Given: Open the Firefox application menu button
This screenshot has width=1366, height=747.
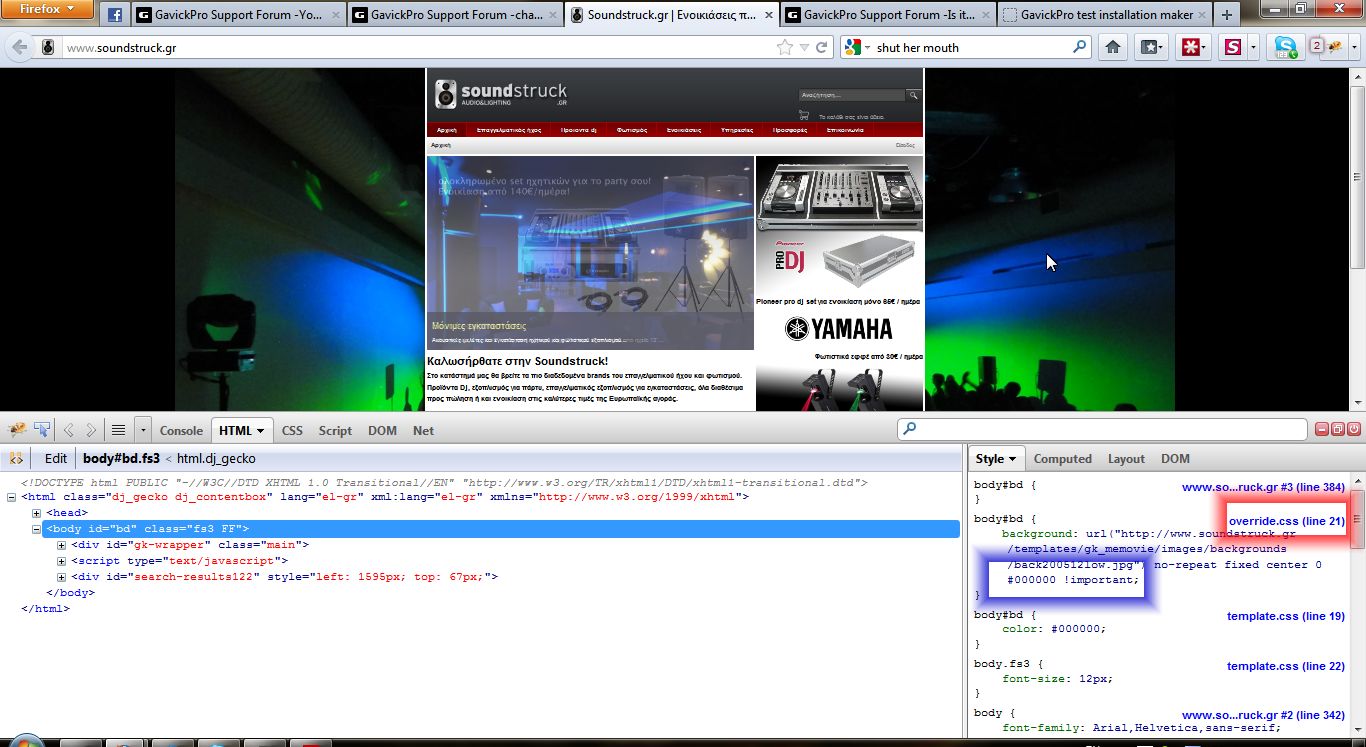Looking at the screenshot, I should pos(48,11).
